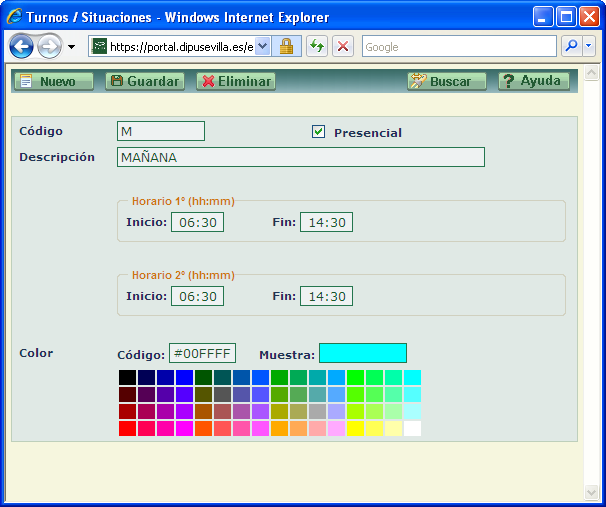This screenshot has width=606, height=507.
Task: Pick the pure blue swatch in top row
Action: tap(184, 378)
